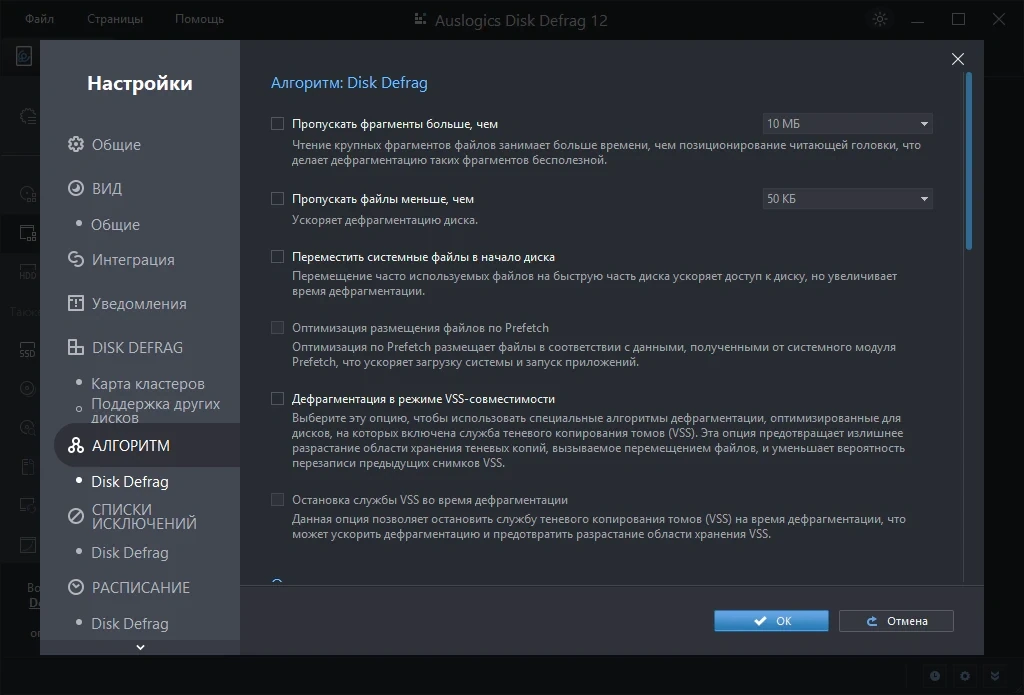Click the DISK DEFRAG blocks icon
Screen dimensions: 1024x695
click(76, 347)
